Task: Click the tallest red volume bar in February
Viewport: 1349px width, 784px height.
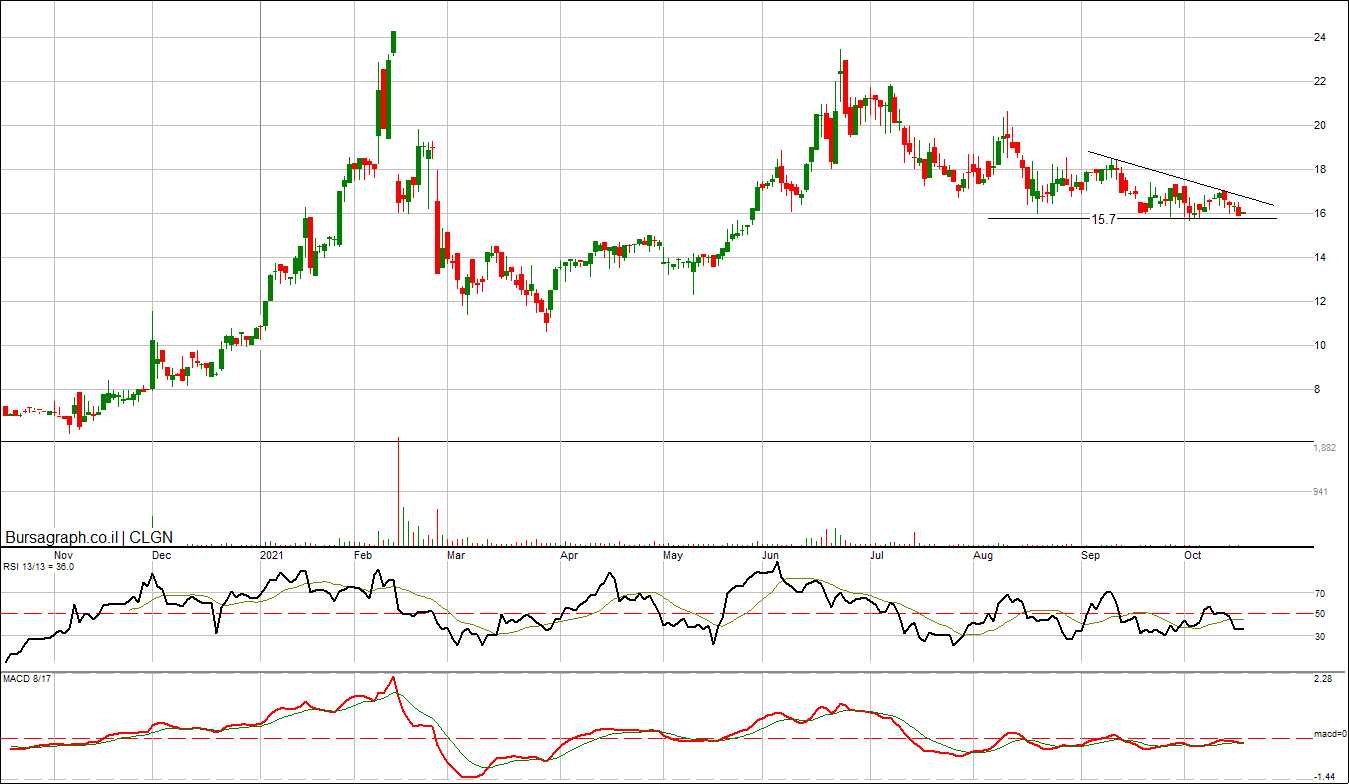Action: coord(399,490)
